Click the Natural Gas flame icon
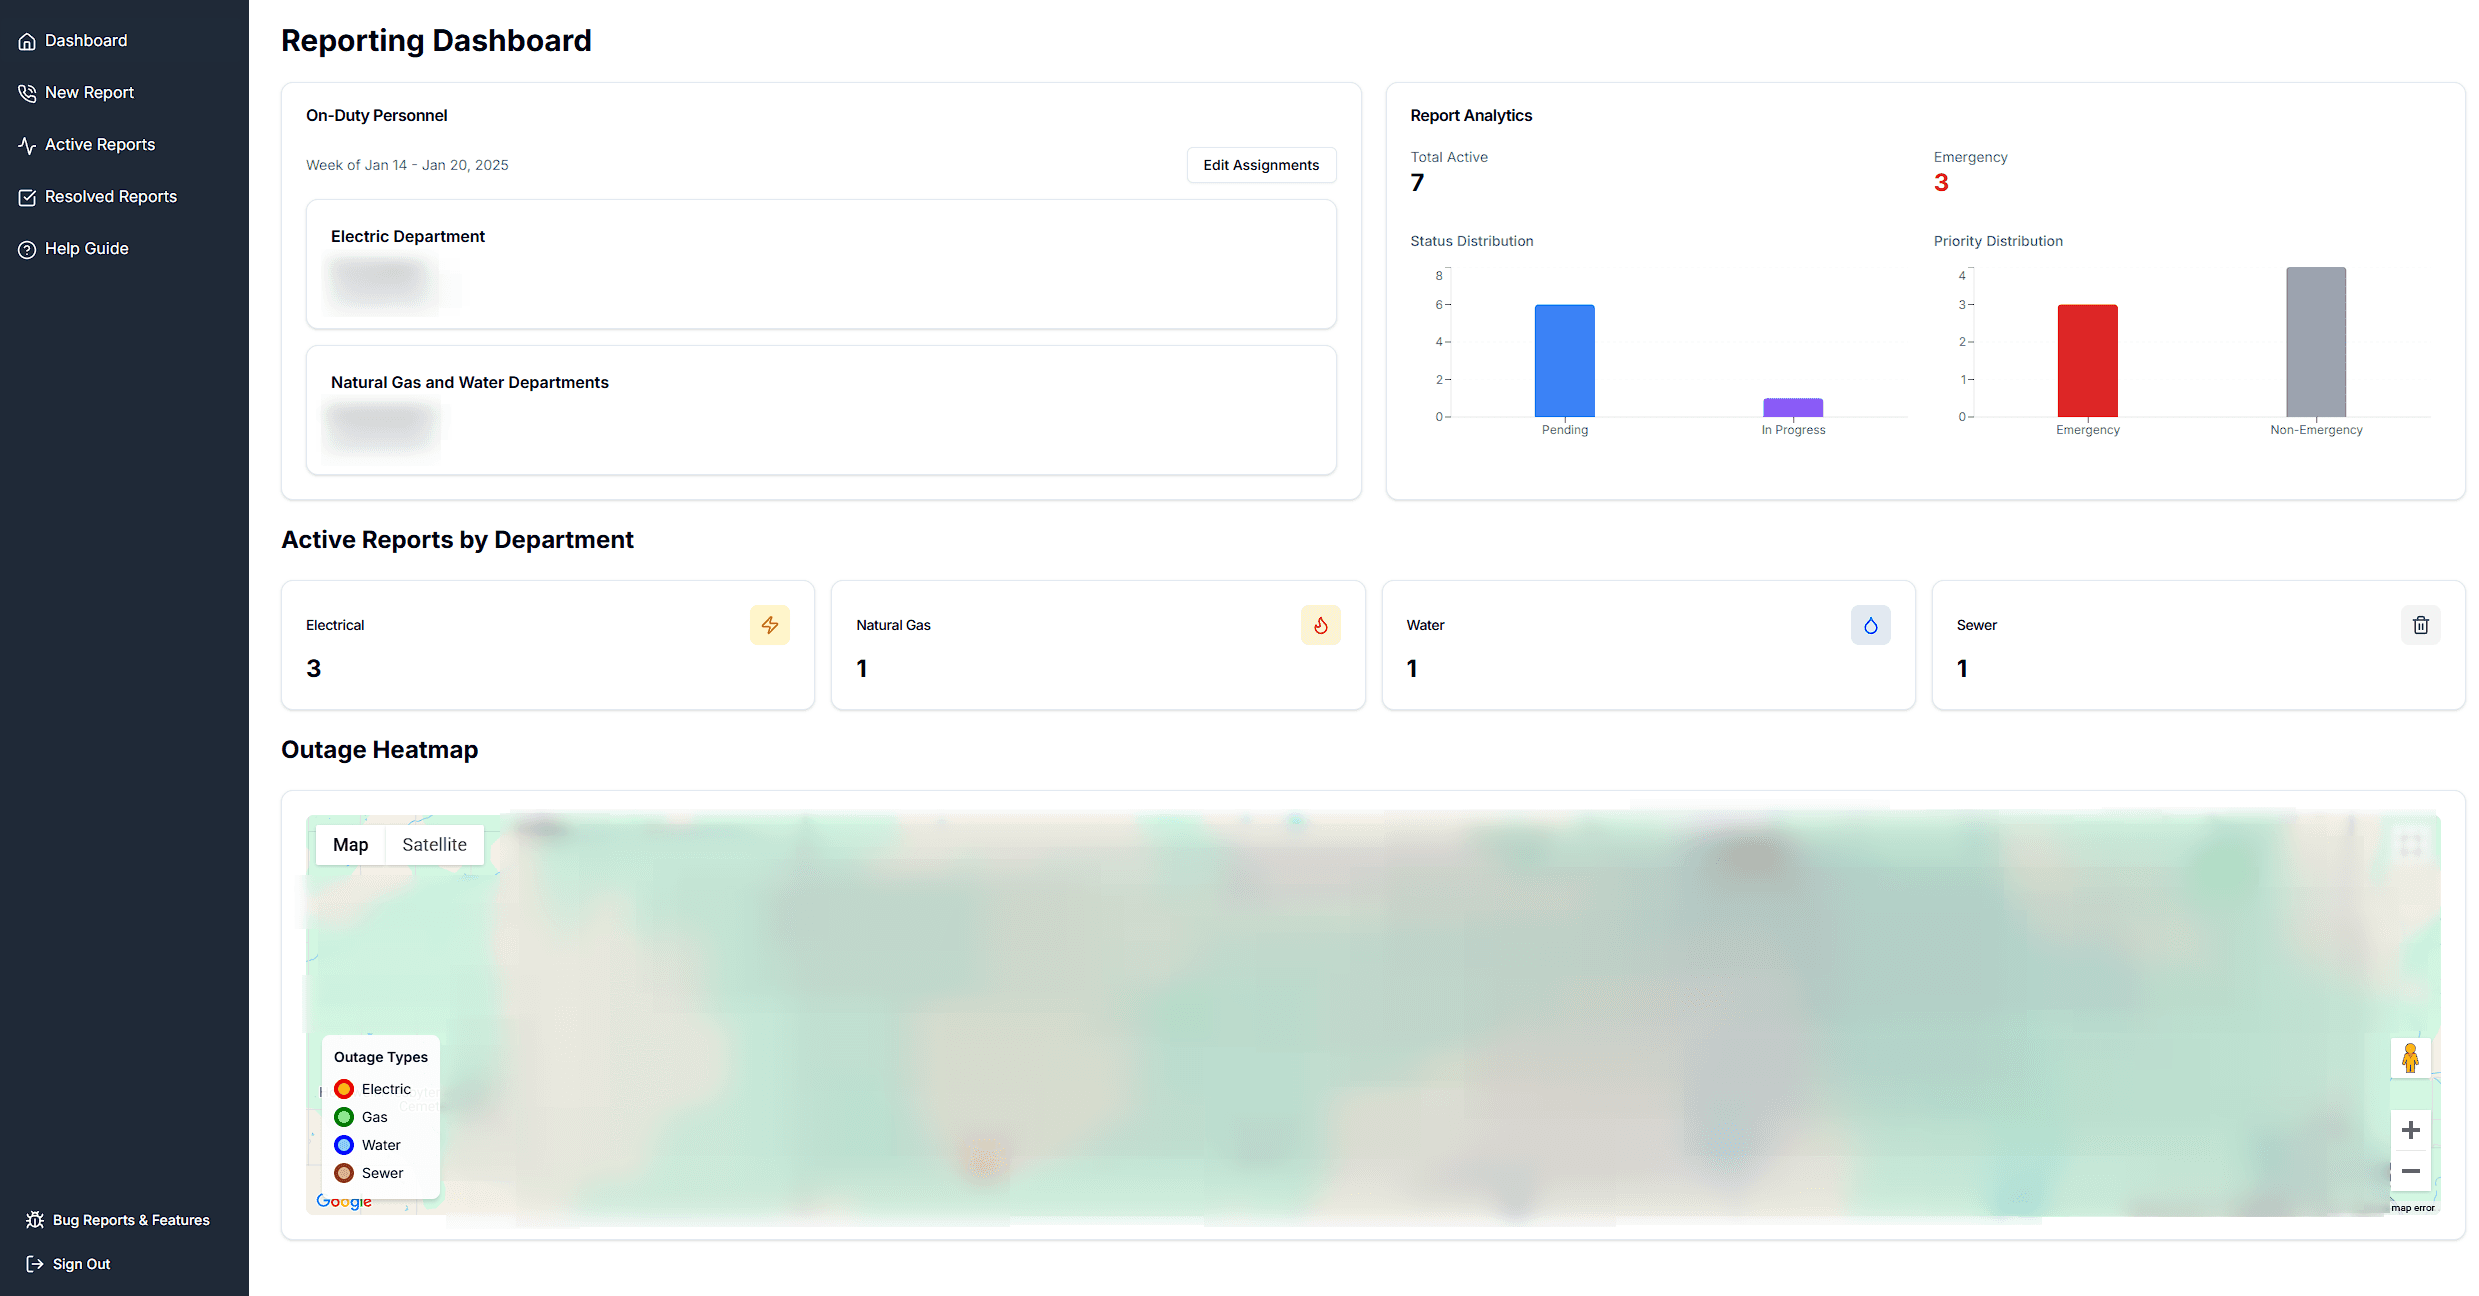 tap(1320, 625)
